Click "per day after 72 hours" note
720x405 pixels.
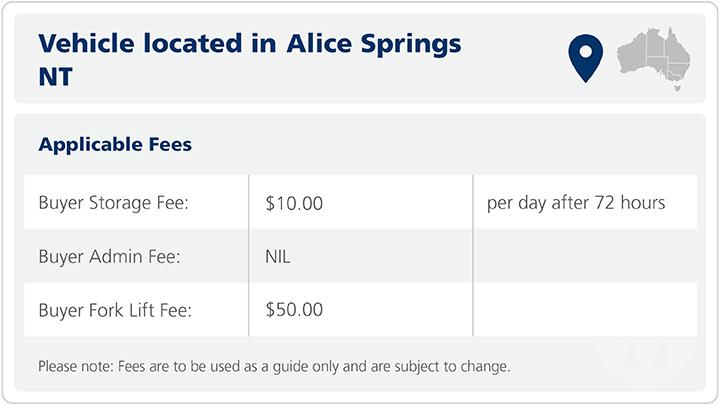[576, 203]
